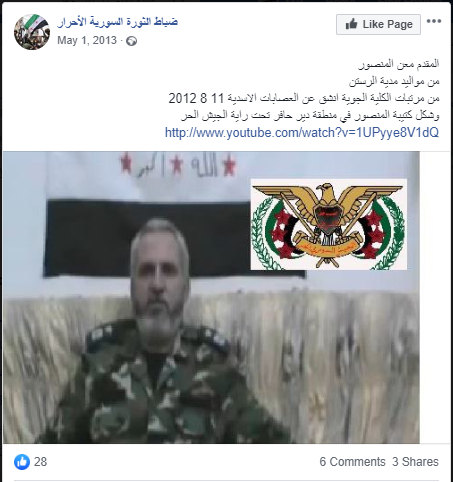453x482 pixels.
Task: Open the video thumbnail of the uniformed man
Action: point(211,297)
